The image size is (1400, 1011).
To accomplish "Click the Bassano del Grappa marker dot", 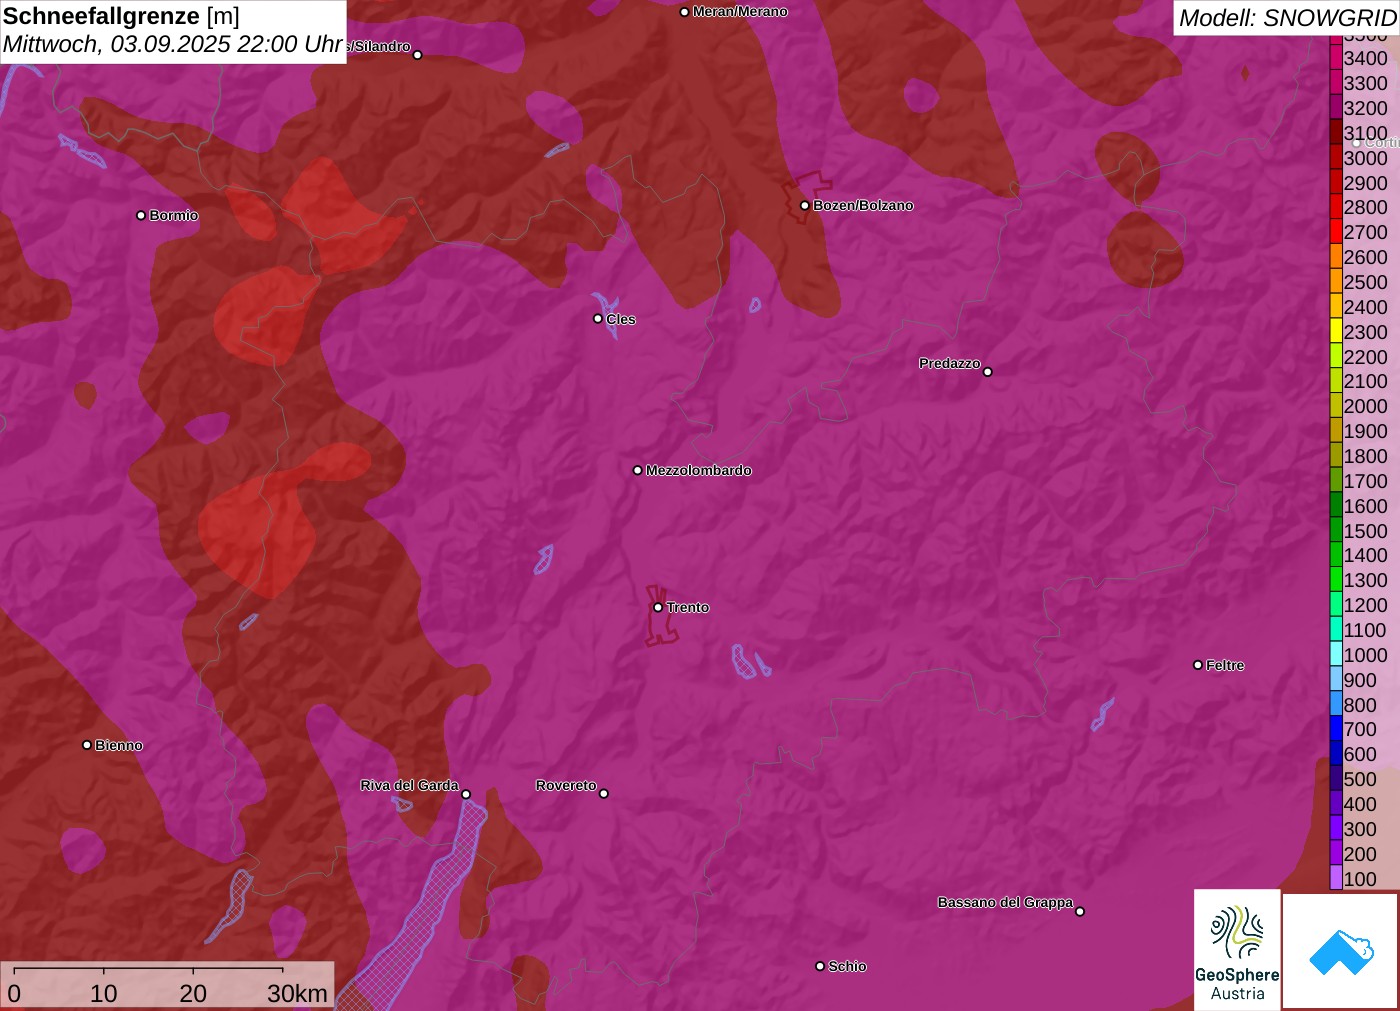I will click(1080, 911).
